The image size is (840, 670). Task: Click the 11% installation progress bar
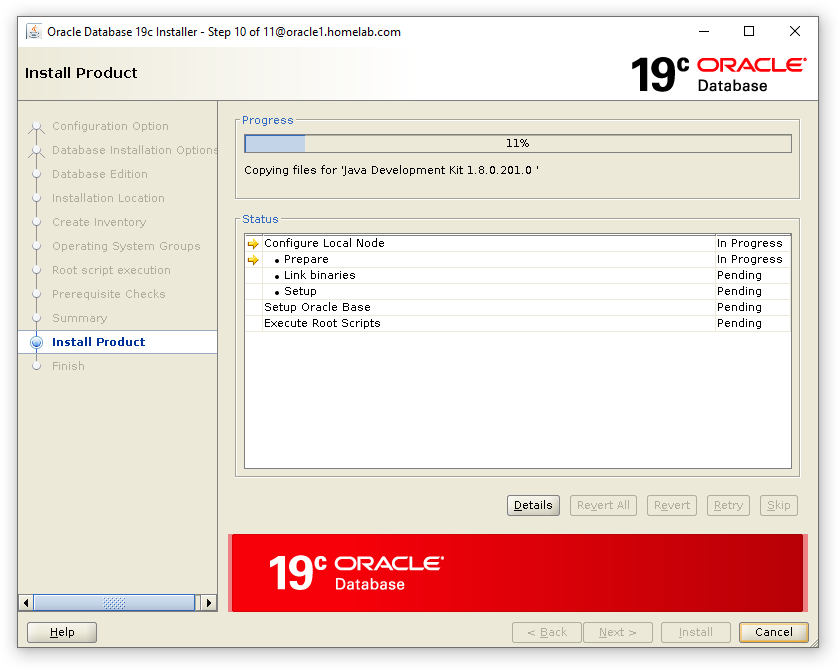517,144
